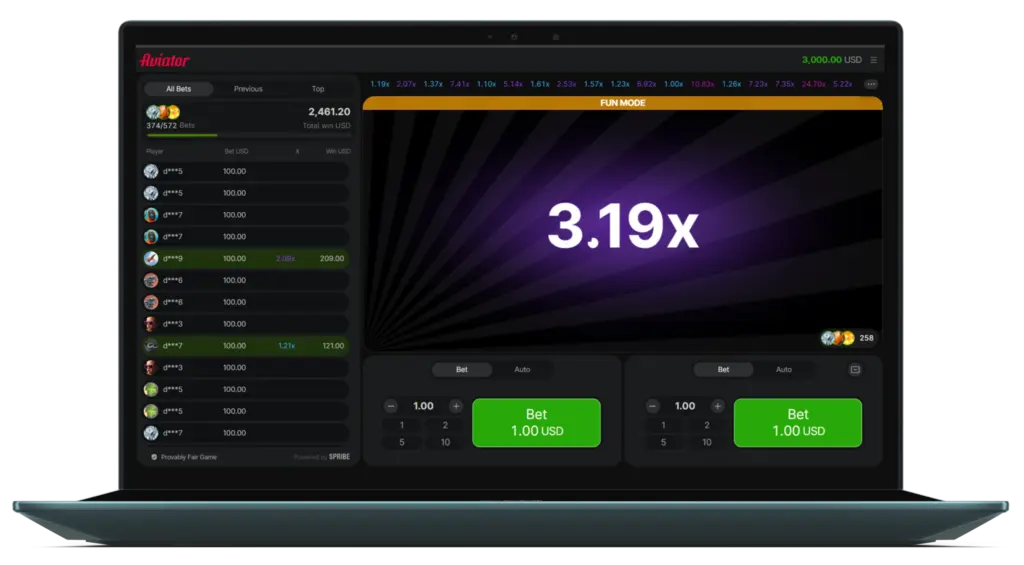Place the green Bet in first bet panel

pos(536,423)
